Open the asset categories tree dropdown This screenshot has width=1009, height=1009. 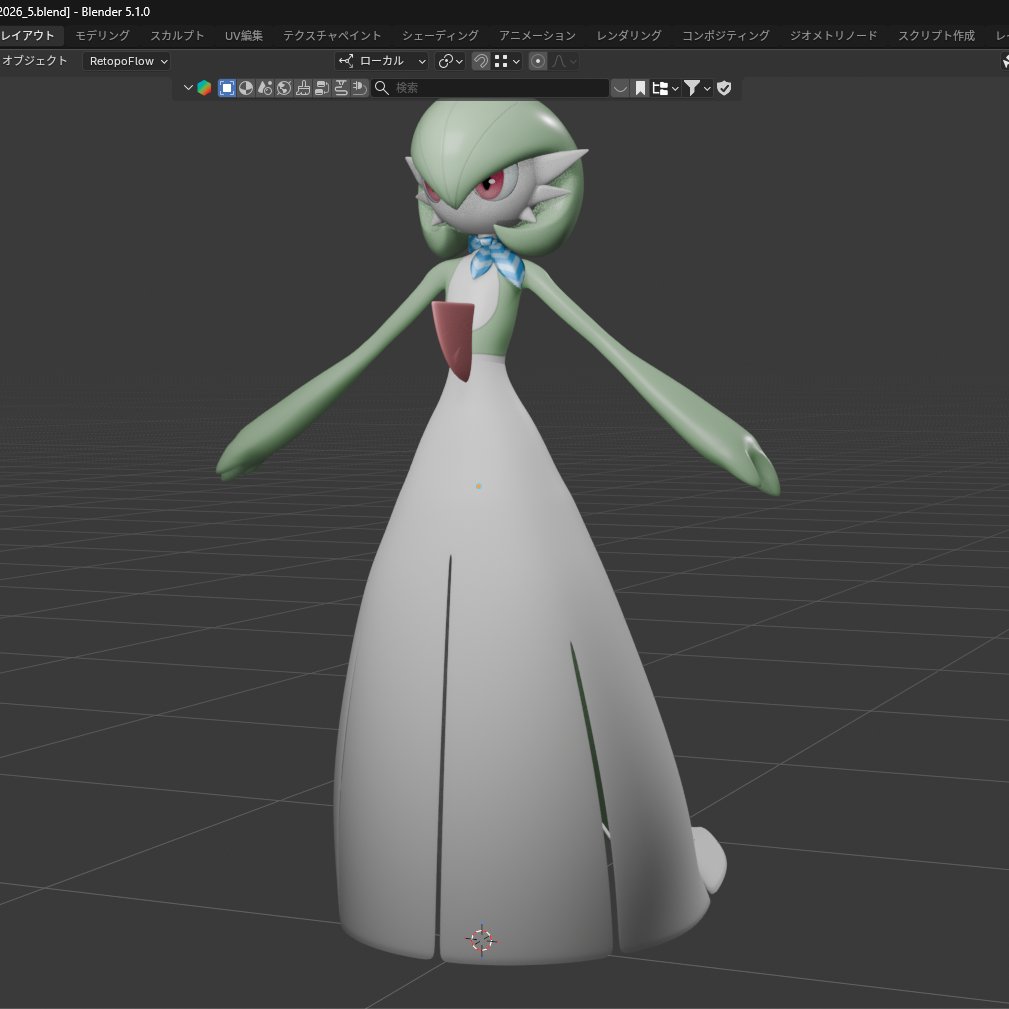tap(665, 88)
